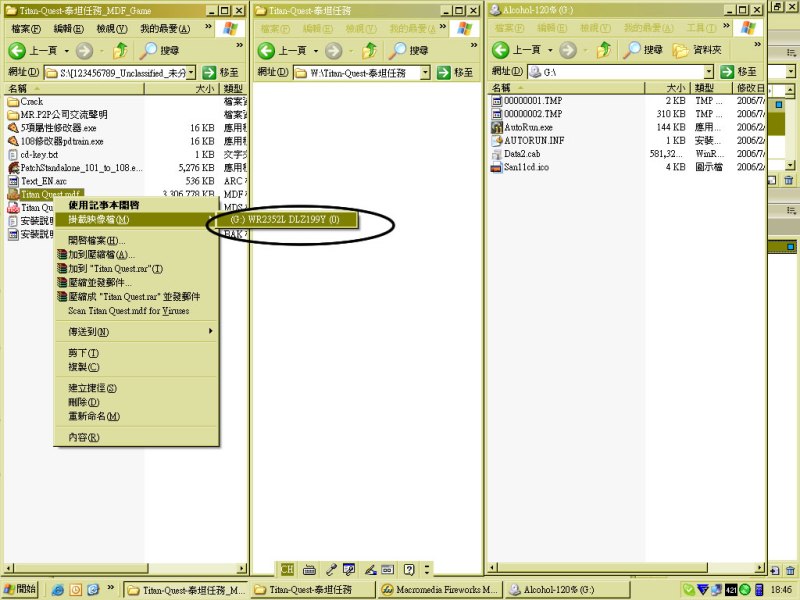
Task: Select the (G:) WR2352L DLZ199Y submenu entry
Action: [x=285, y=219]
